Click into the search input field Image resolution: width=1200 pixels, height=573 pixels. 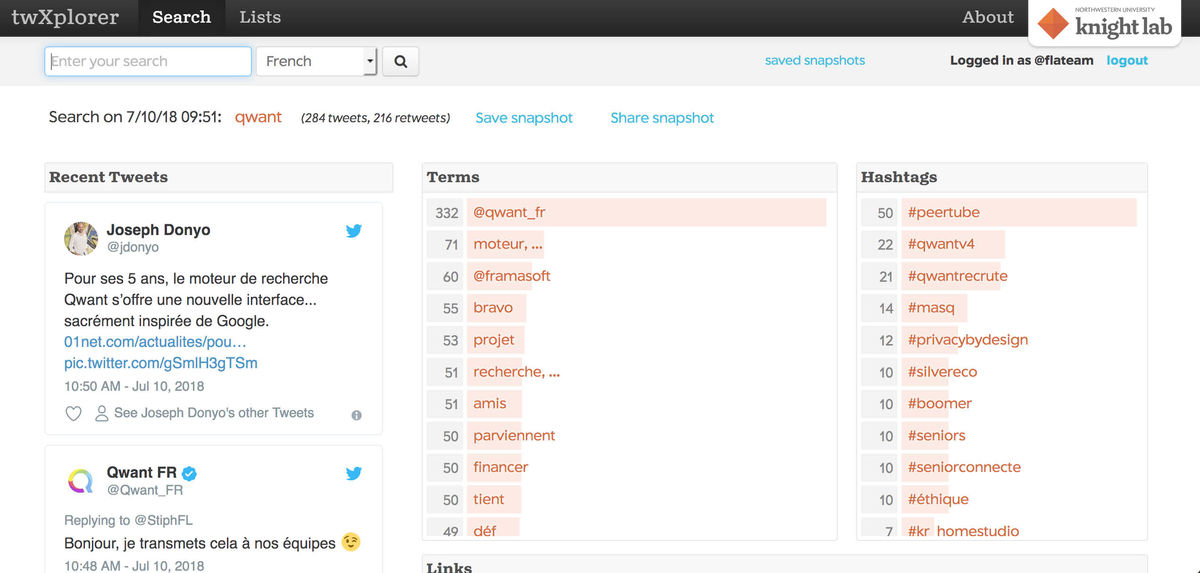[148, 61]
